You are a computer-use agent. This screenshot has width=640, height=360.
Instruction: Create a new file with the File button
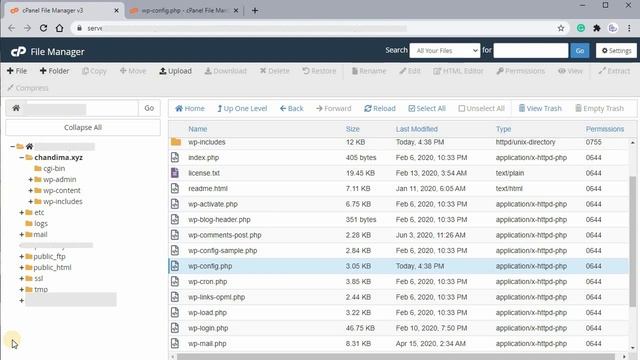click(x=17, y=71)
